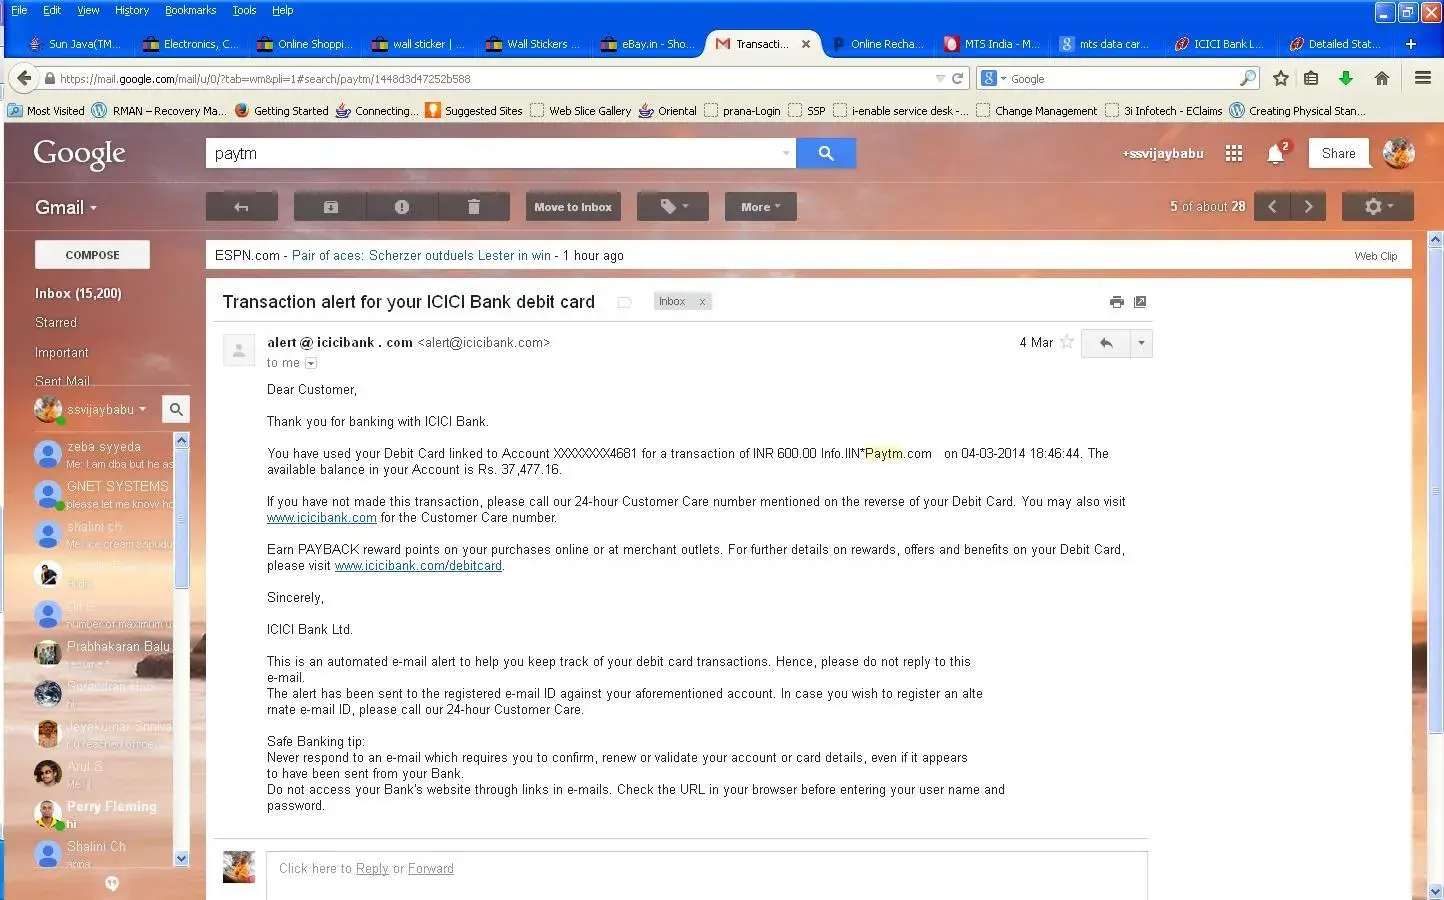This screenshot has height=900, width=1444.
Task: Open the Firefox downloads arrow
Action: point(1346,78)
